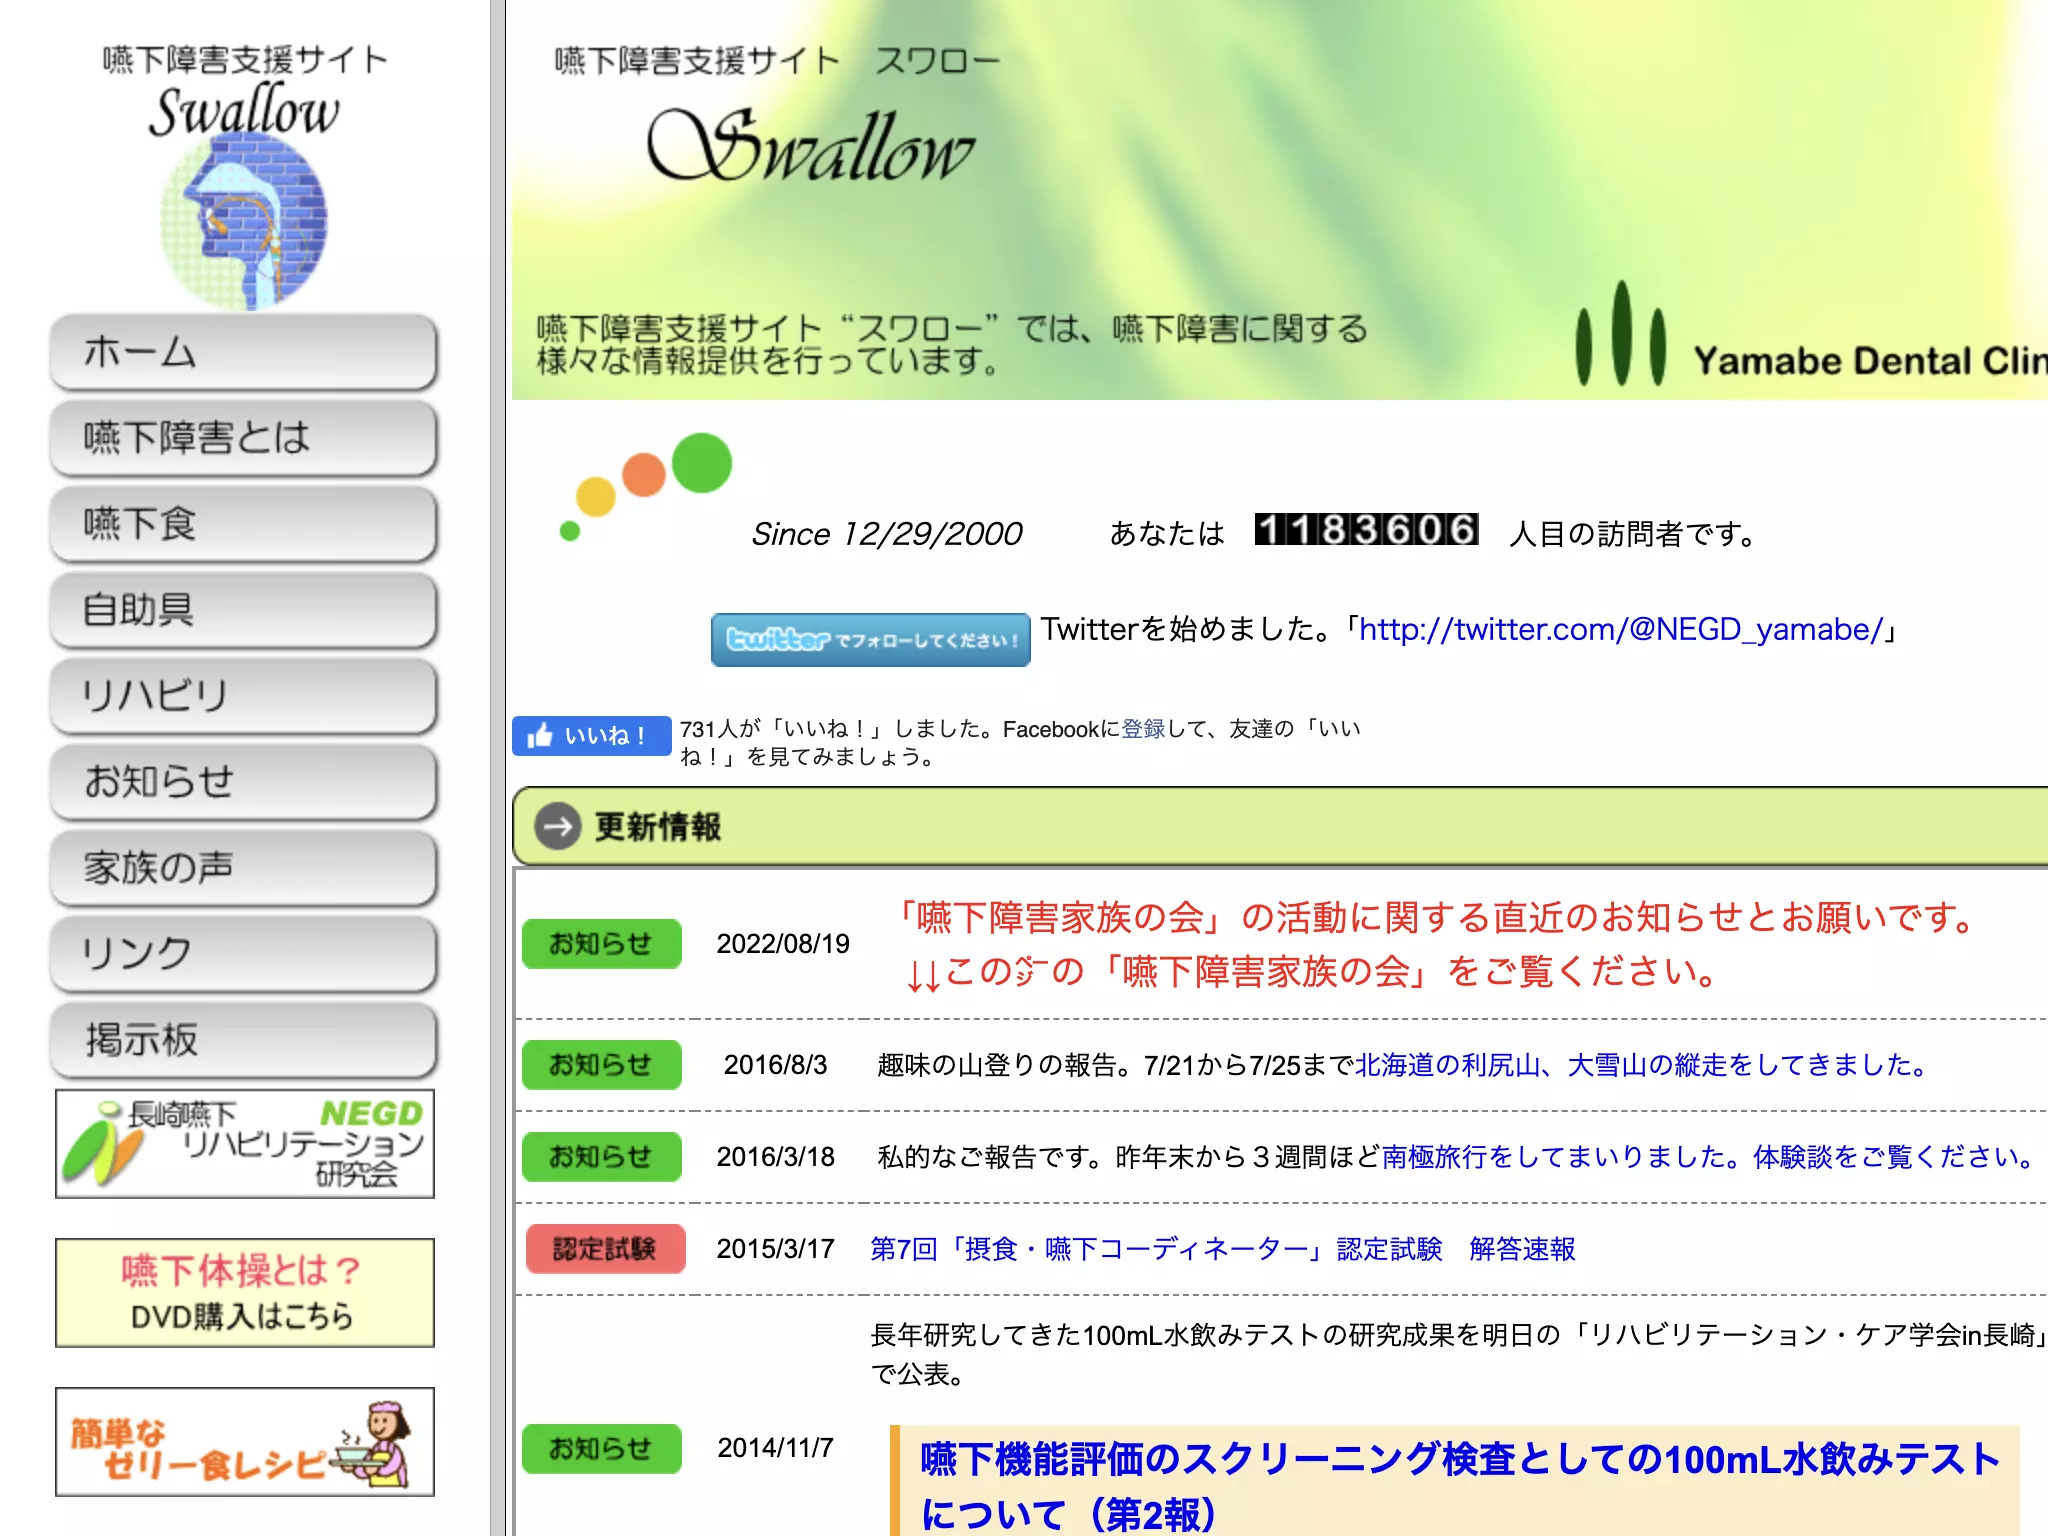This screenshot has width=2048, height=1536.
Task: Open the 掲示板 bulletin board page
Action: tap(244, 1039)
